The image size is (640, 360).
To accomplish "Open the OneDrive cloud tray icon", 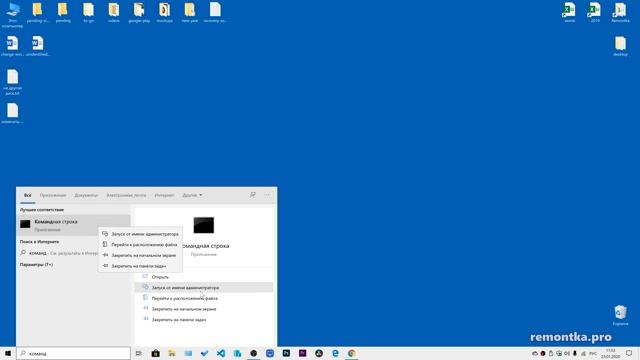I will [535, 353].
